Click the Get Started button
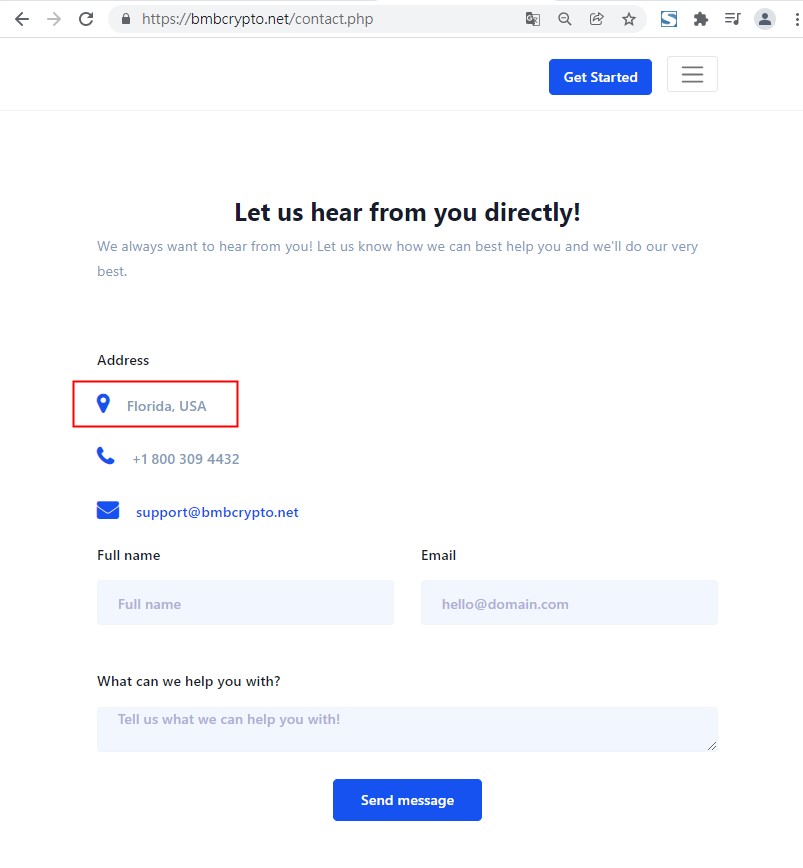803x868 pixels. pyautogui.click(x=600, y=77)
